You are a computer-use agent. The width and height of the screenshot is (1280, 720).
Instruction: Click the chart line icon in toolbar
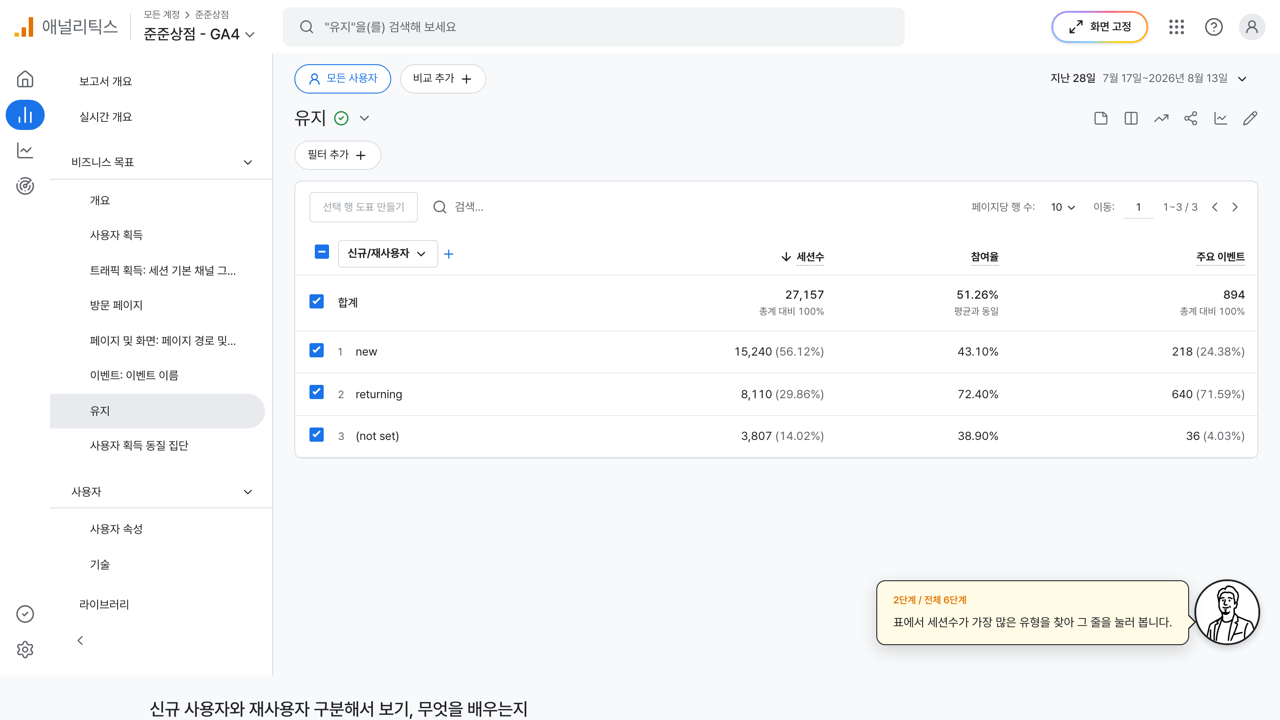tap(1221, 118)
